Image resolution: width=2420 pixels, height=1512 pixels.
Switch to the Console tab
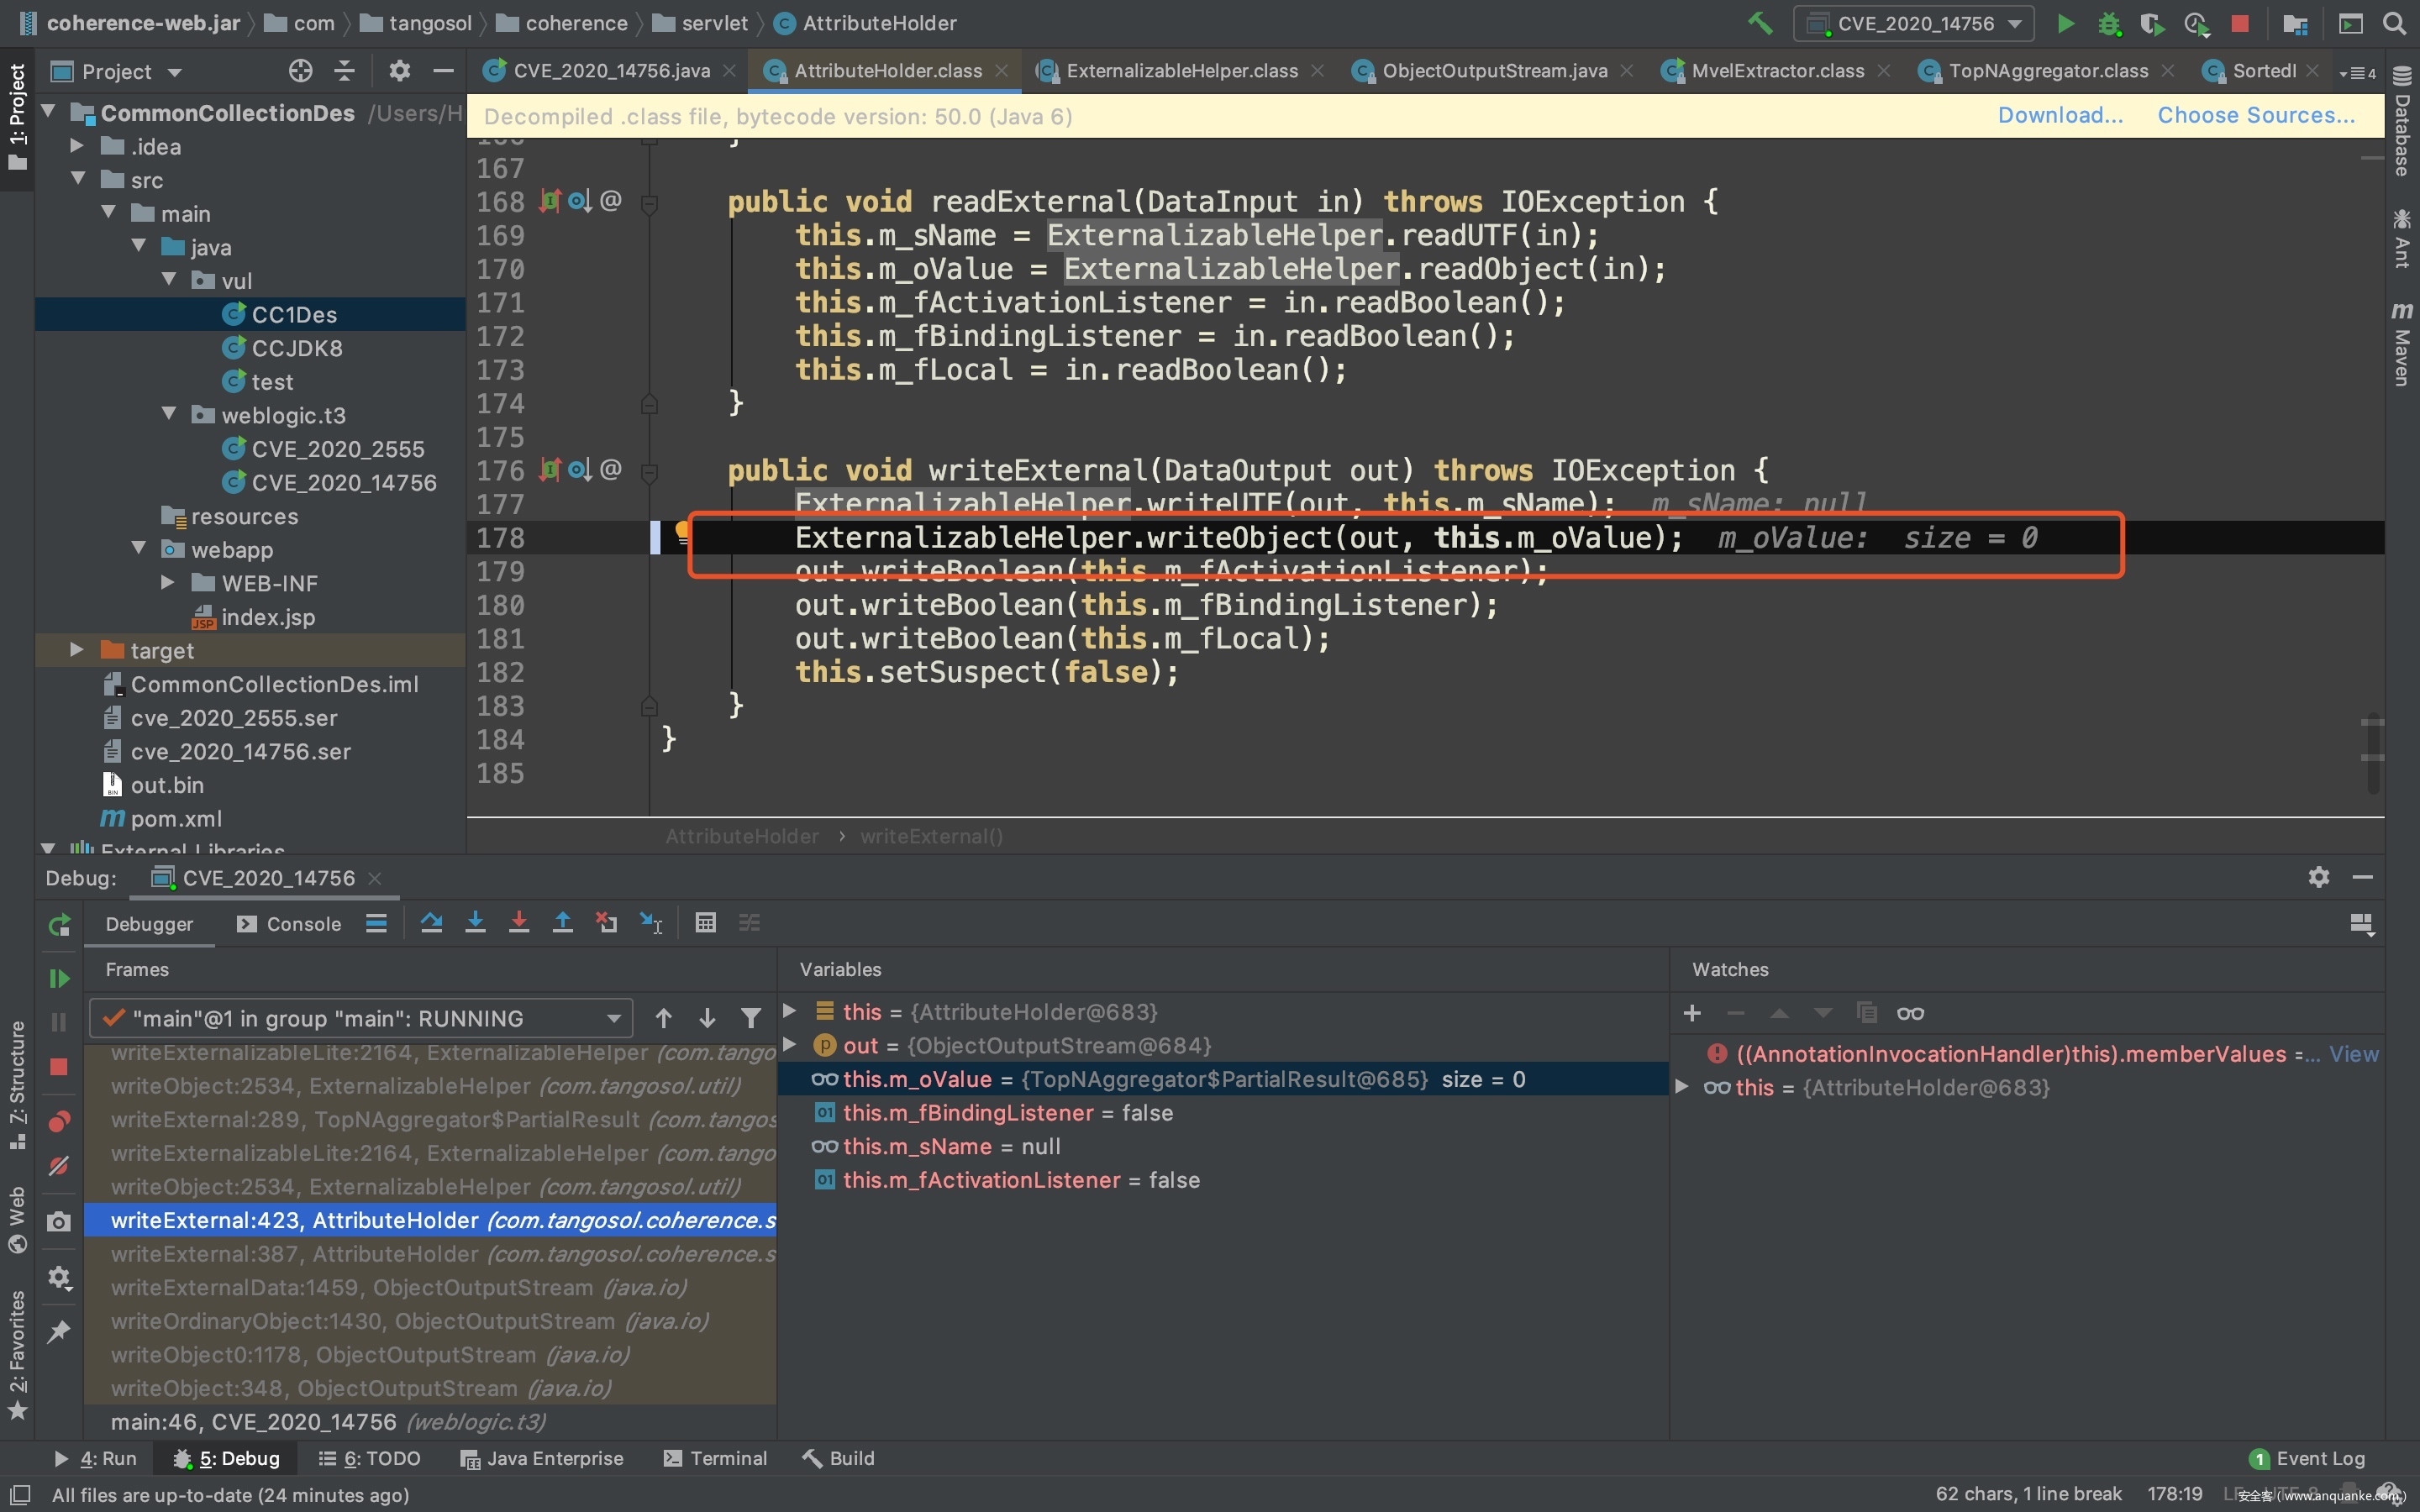[x=290, y=924]
